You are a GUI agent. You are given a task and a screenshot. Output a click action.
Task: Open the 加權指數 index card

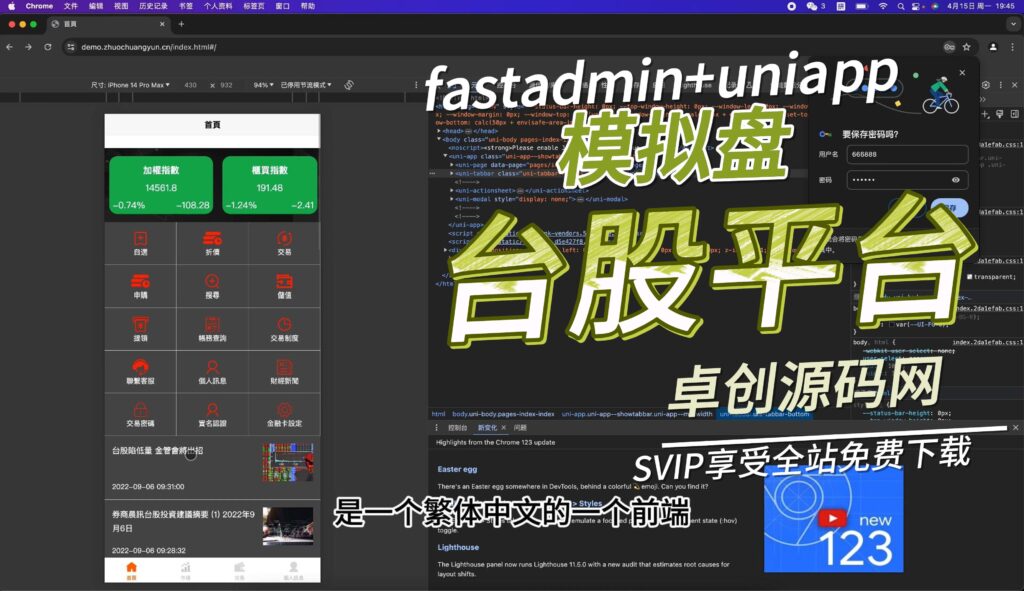(x=161, y=185)
